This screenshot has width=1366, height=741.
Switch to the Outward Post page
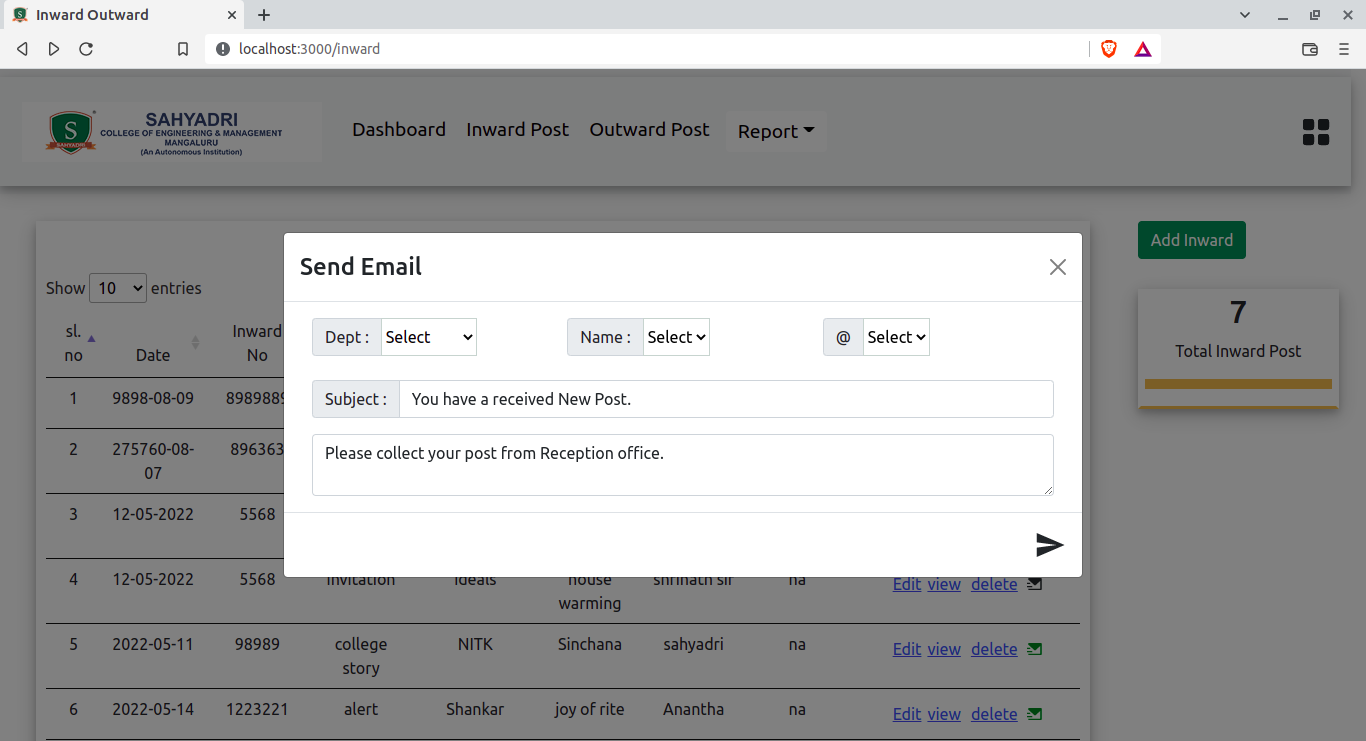tap(649, 129)
